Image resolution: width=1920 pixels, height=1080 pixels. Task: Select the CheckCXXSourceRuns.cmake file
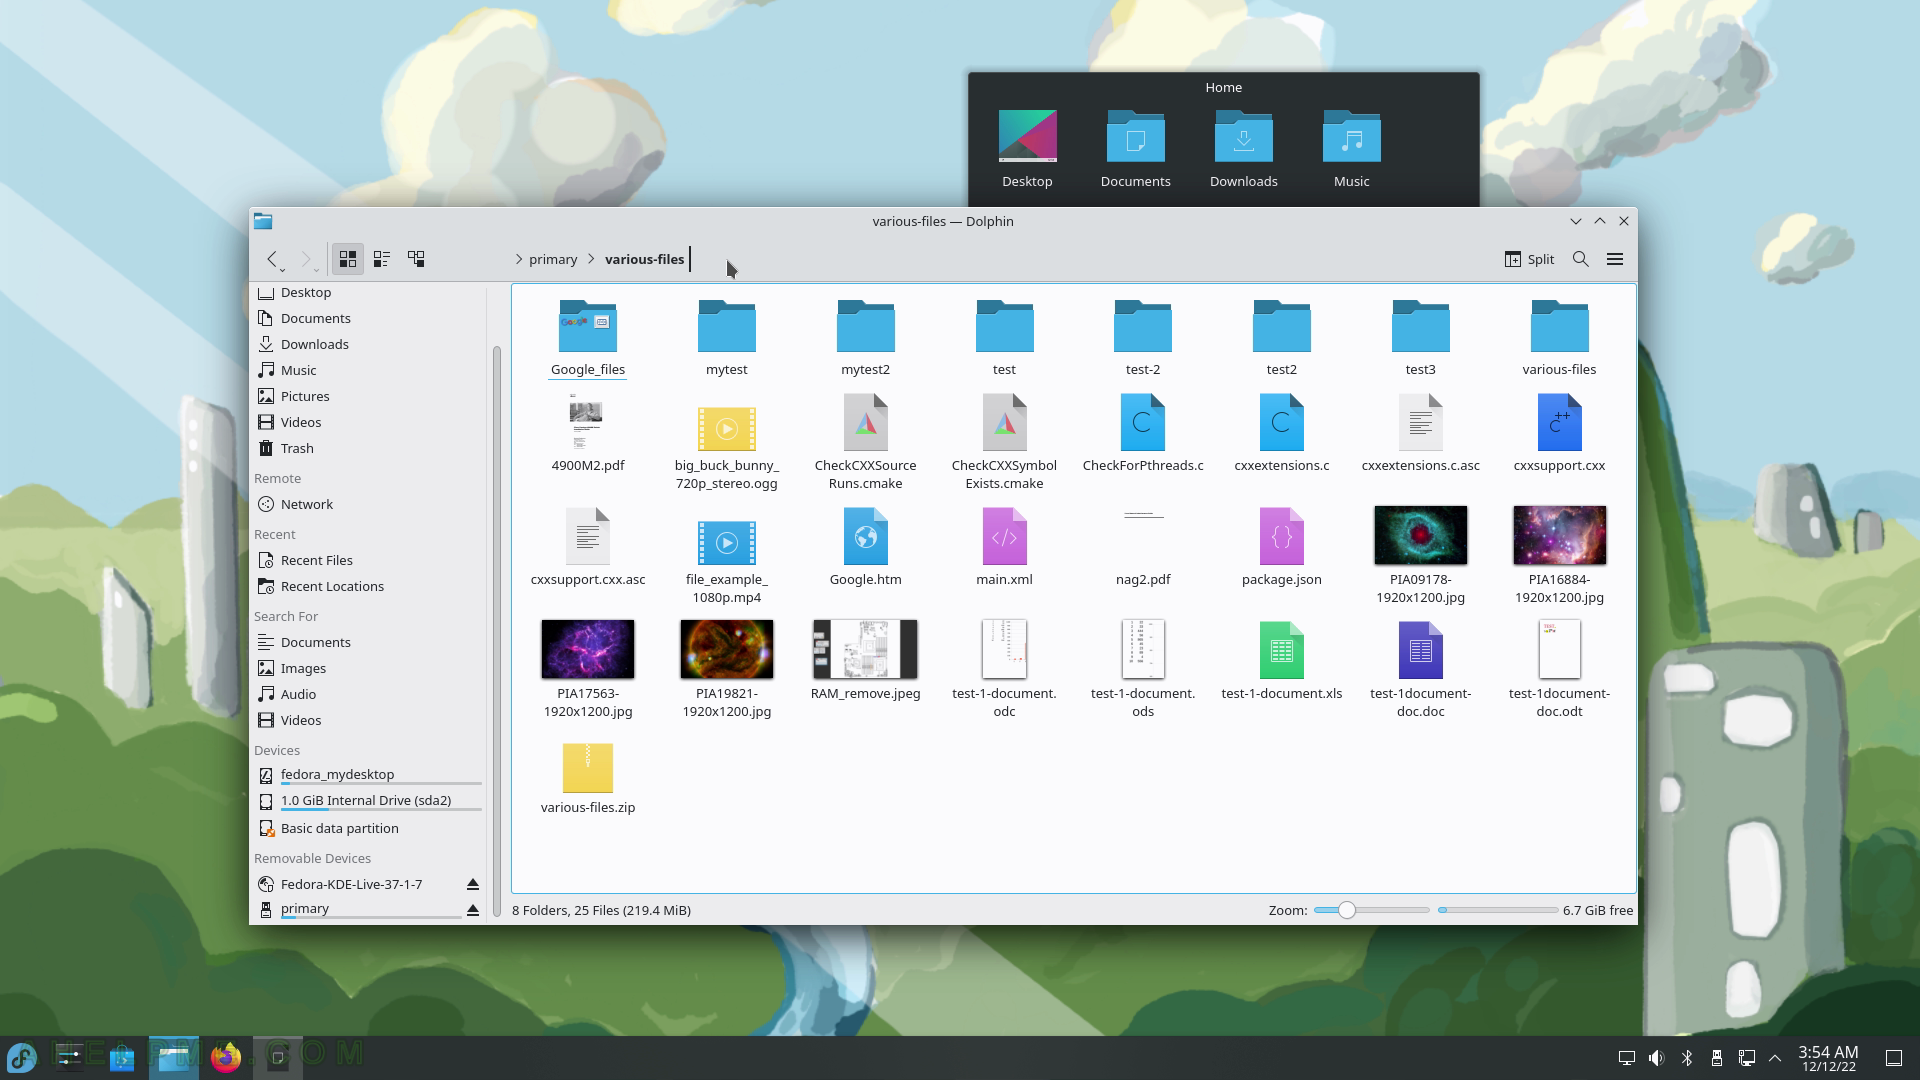(x=866, y=442)
